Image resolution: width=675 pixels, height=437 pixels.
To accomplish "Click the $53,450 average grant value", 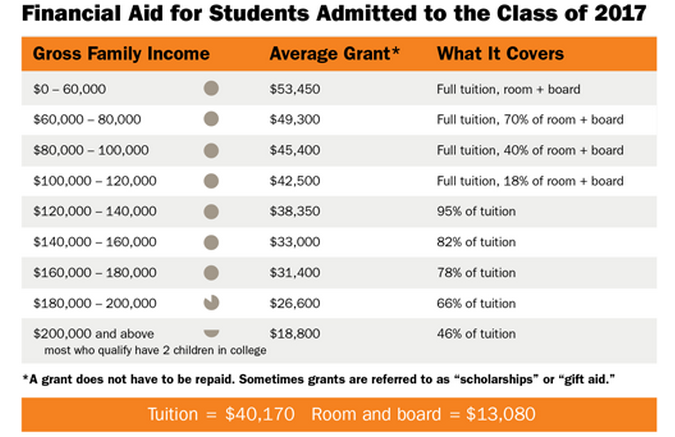I will click(295, 89).
